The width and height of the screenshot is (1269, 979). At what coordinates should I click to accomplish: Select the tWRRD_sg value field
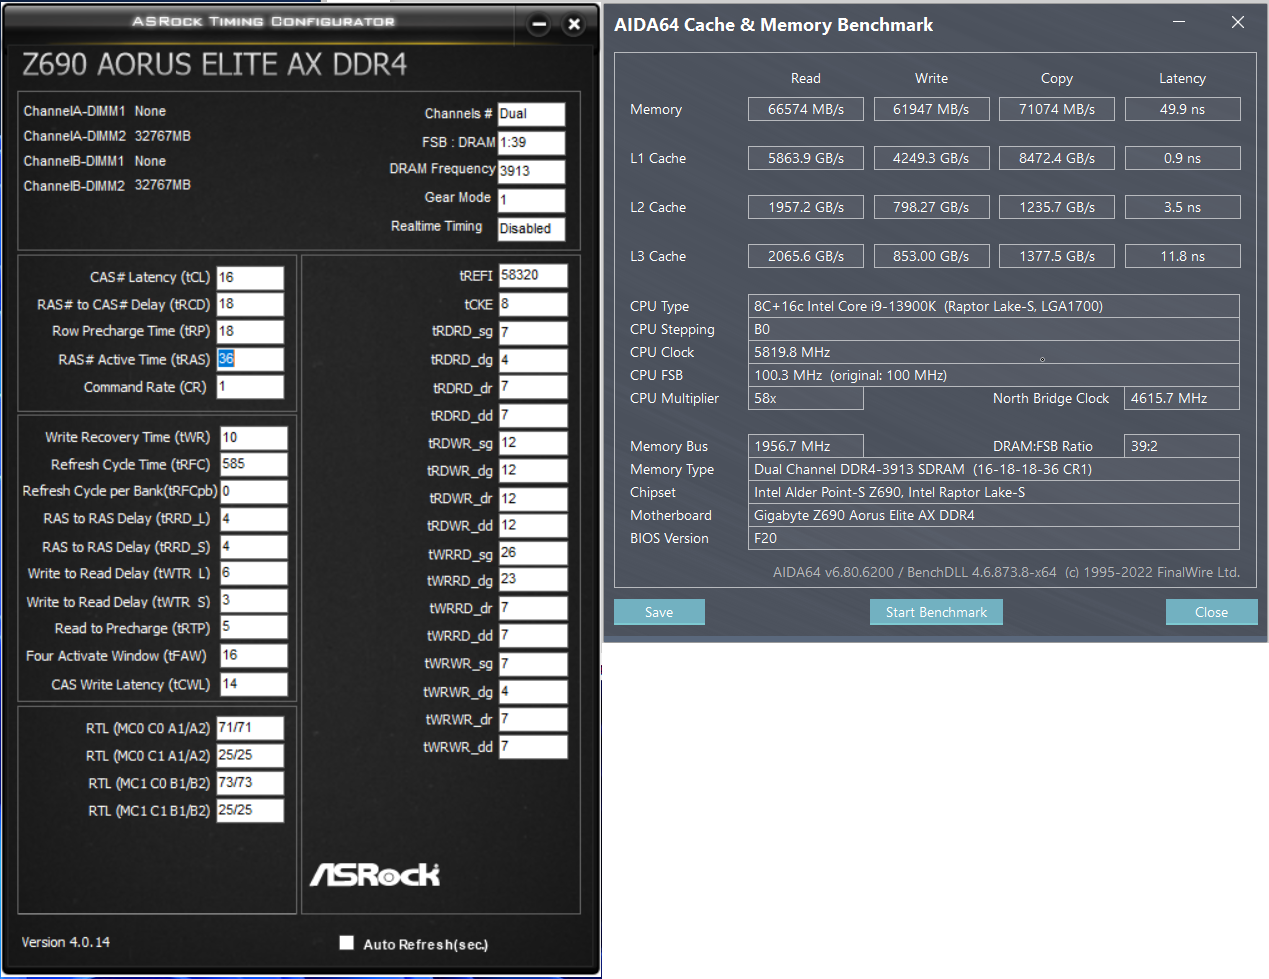[533, 553]
